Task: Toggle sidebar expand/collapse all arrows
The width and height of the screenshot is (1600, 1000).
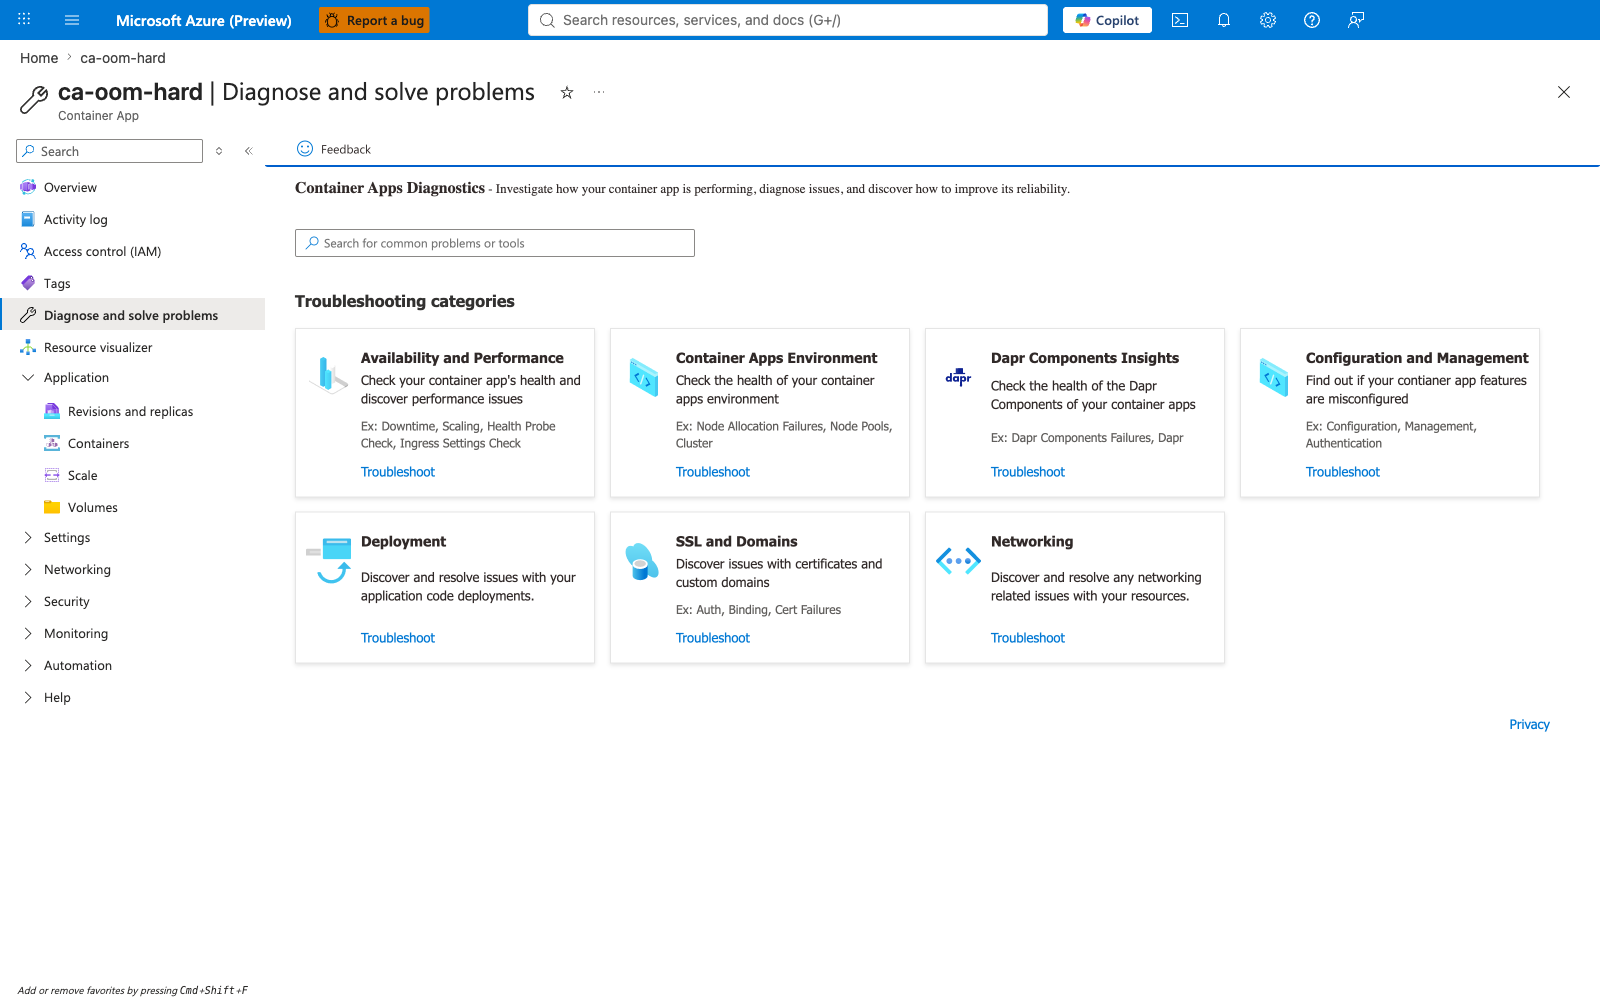Action: [219, 151]
